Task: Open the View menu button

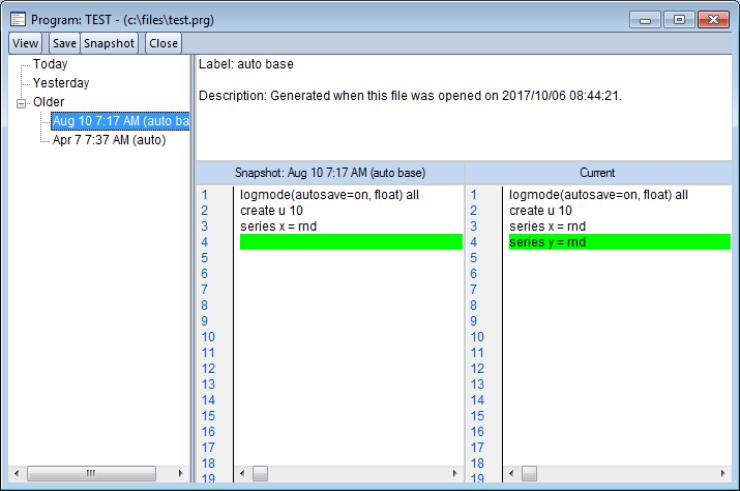Action: [25, 44]
